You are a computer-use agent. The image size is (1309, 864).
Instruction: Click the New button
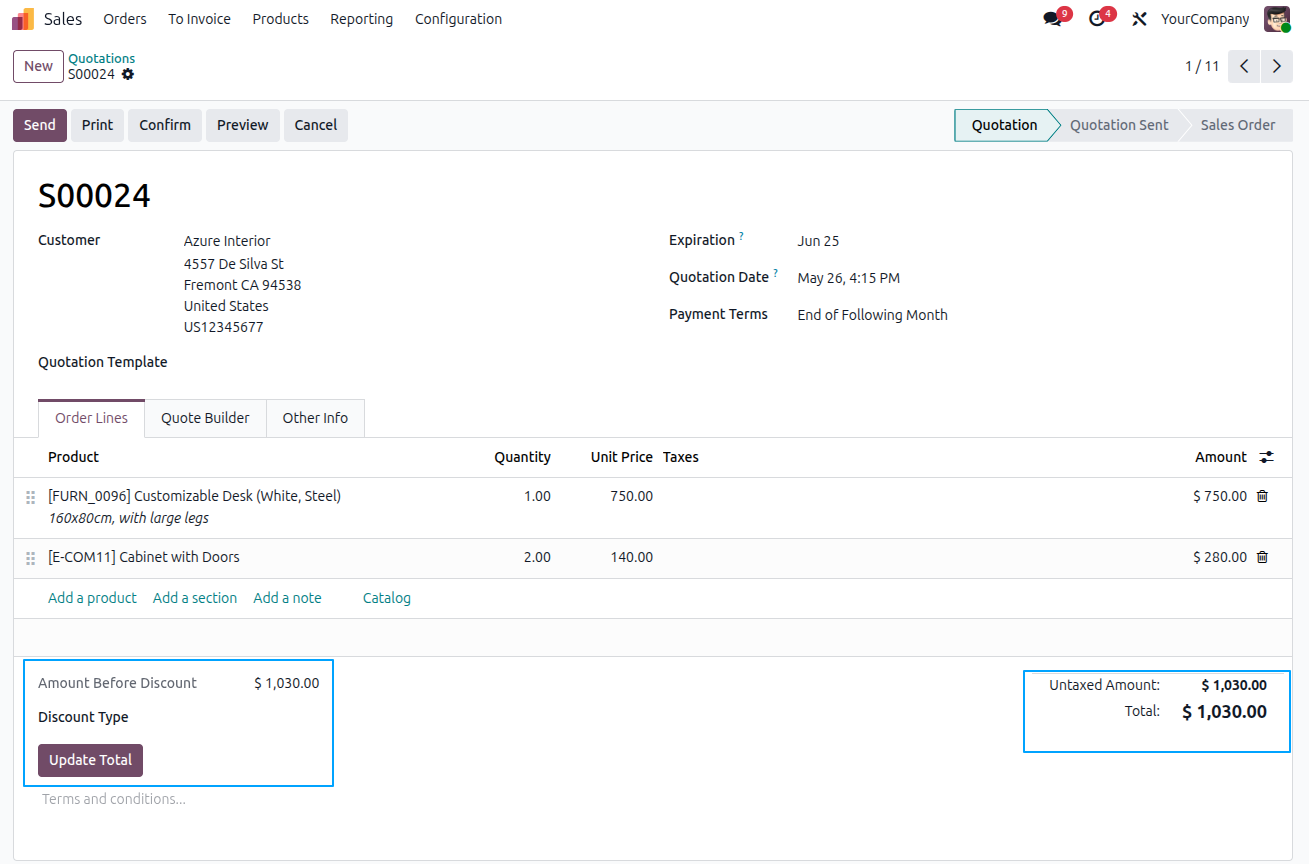(38, 66)
